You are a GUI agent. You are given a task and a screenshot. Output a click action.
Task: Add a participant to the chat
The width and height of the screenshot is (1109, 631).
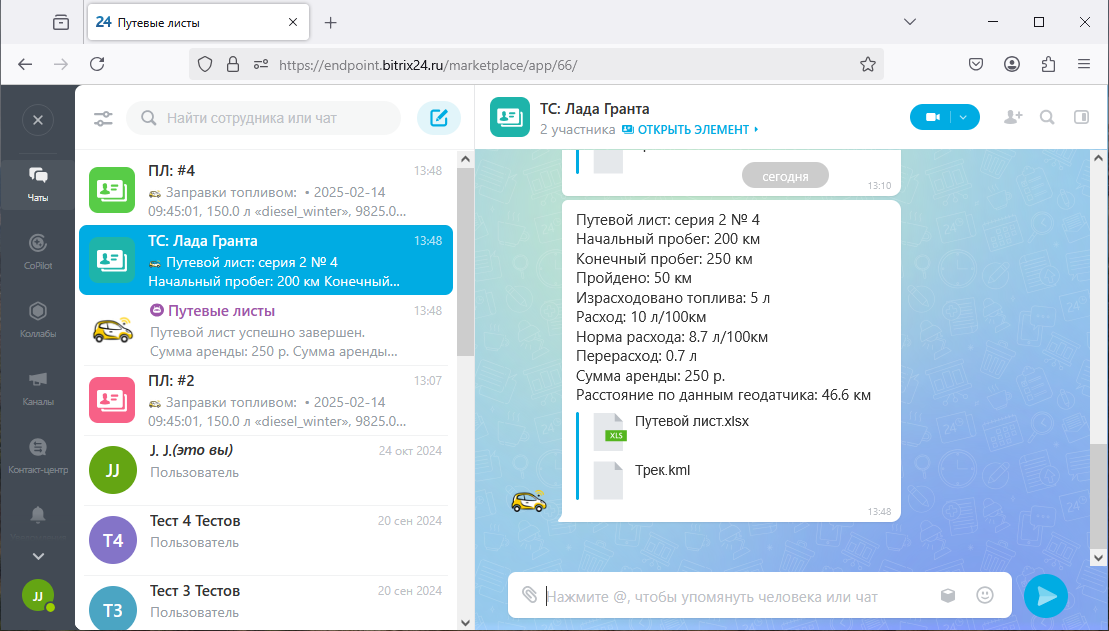pos(1013,117)
